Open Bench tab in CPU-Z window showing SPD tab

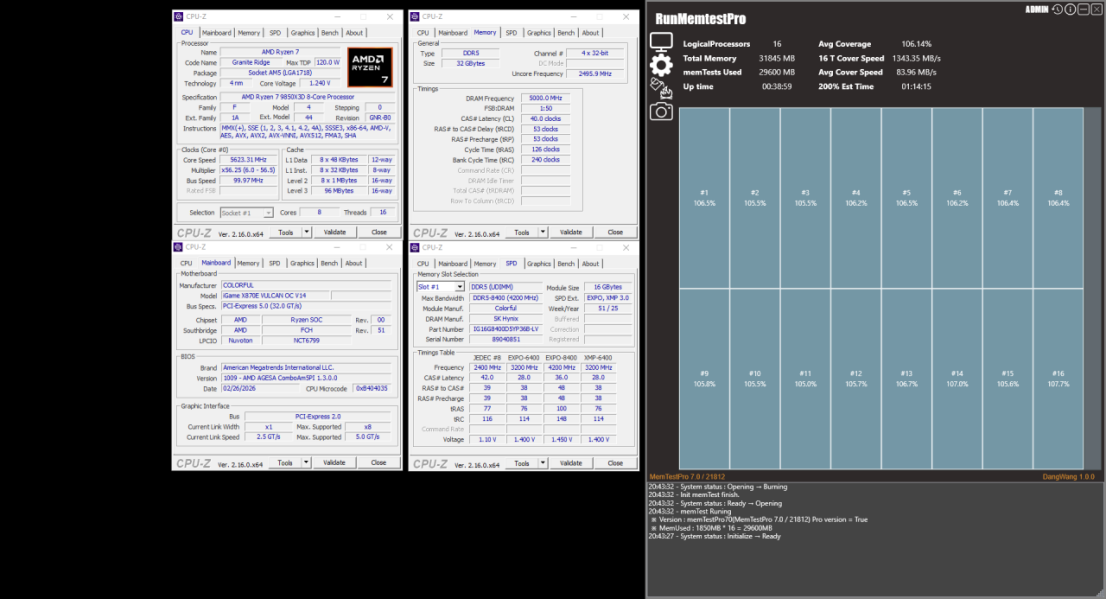pos(566,264)
